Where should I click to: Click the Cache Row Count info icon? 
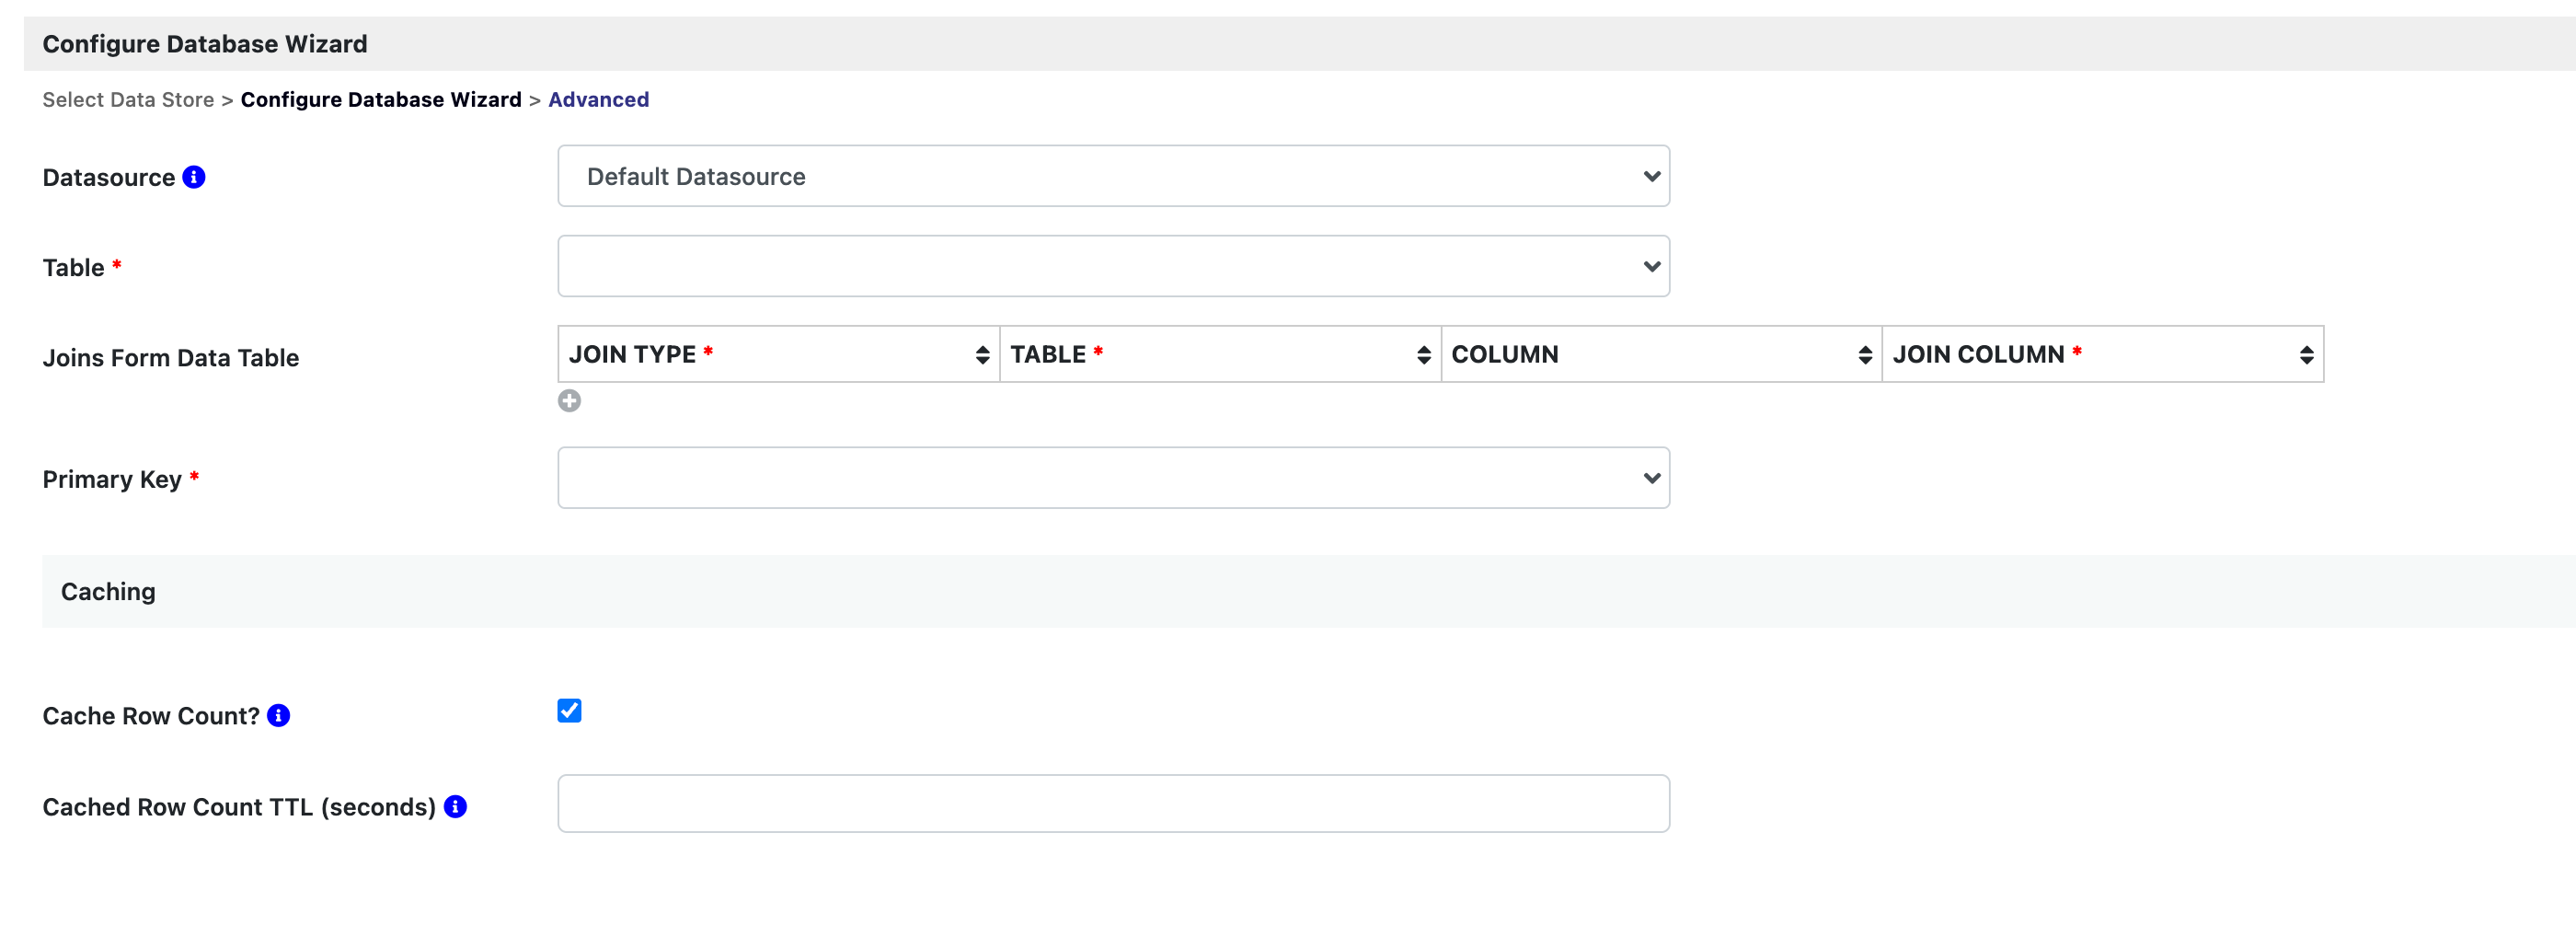tap(279, 716)
